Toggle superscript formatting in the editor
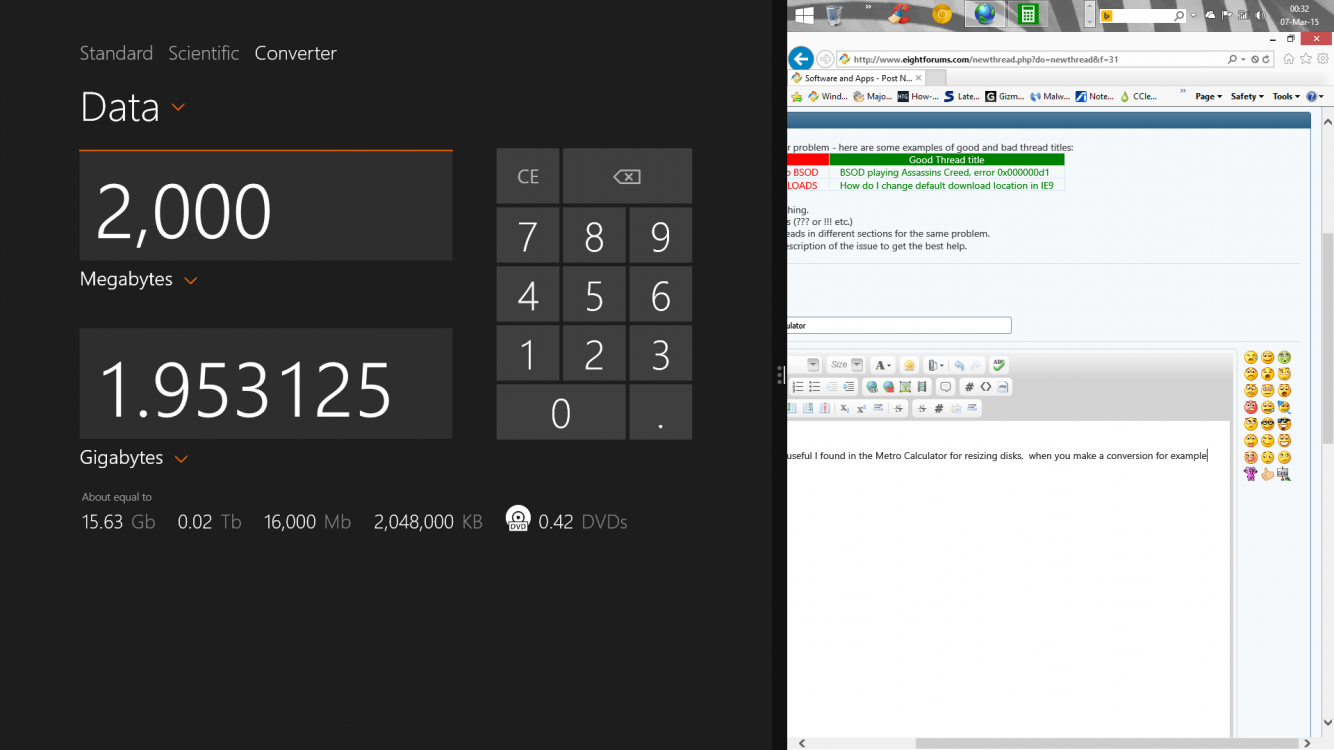Viewport: 1334px width, 750px height. pos(860,408)
